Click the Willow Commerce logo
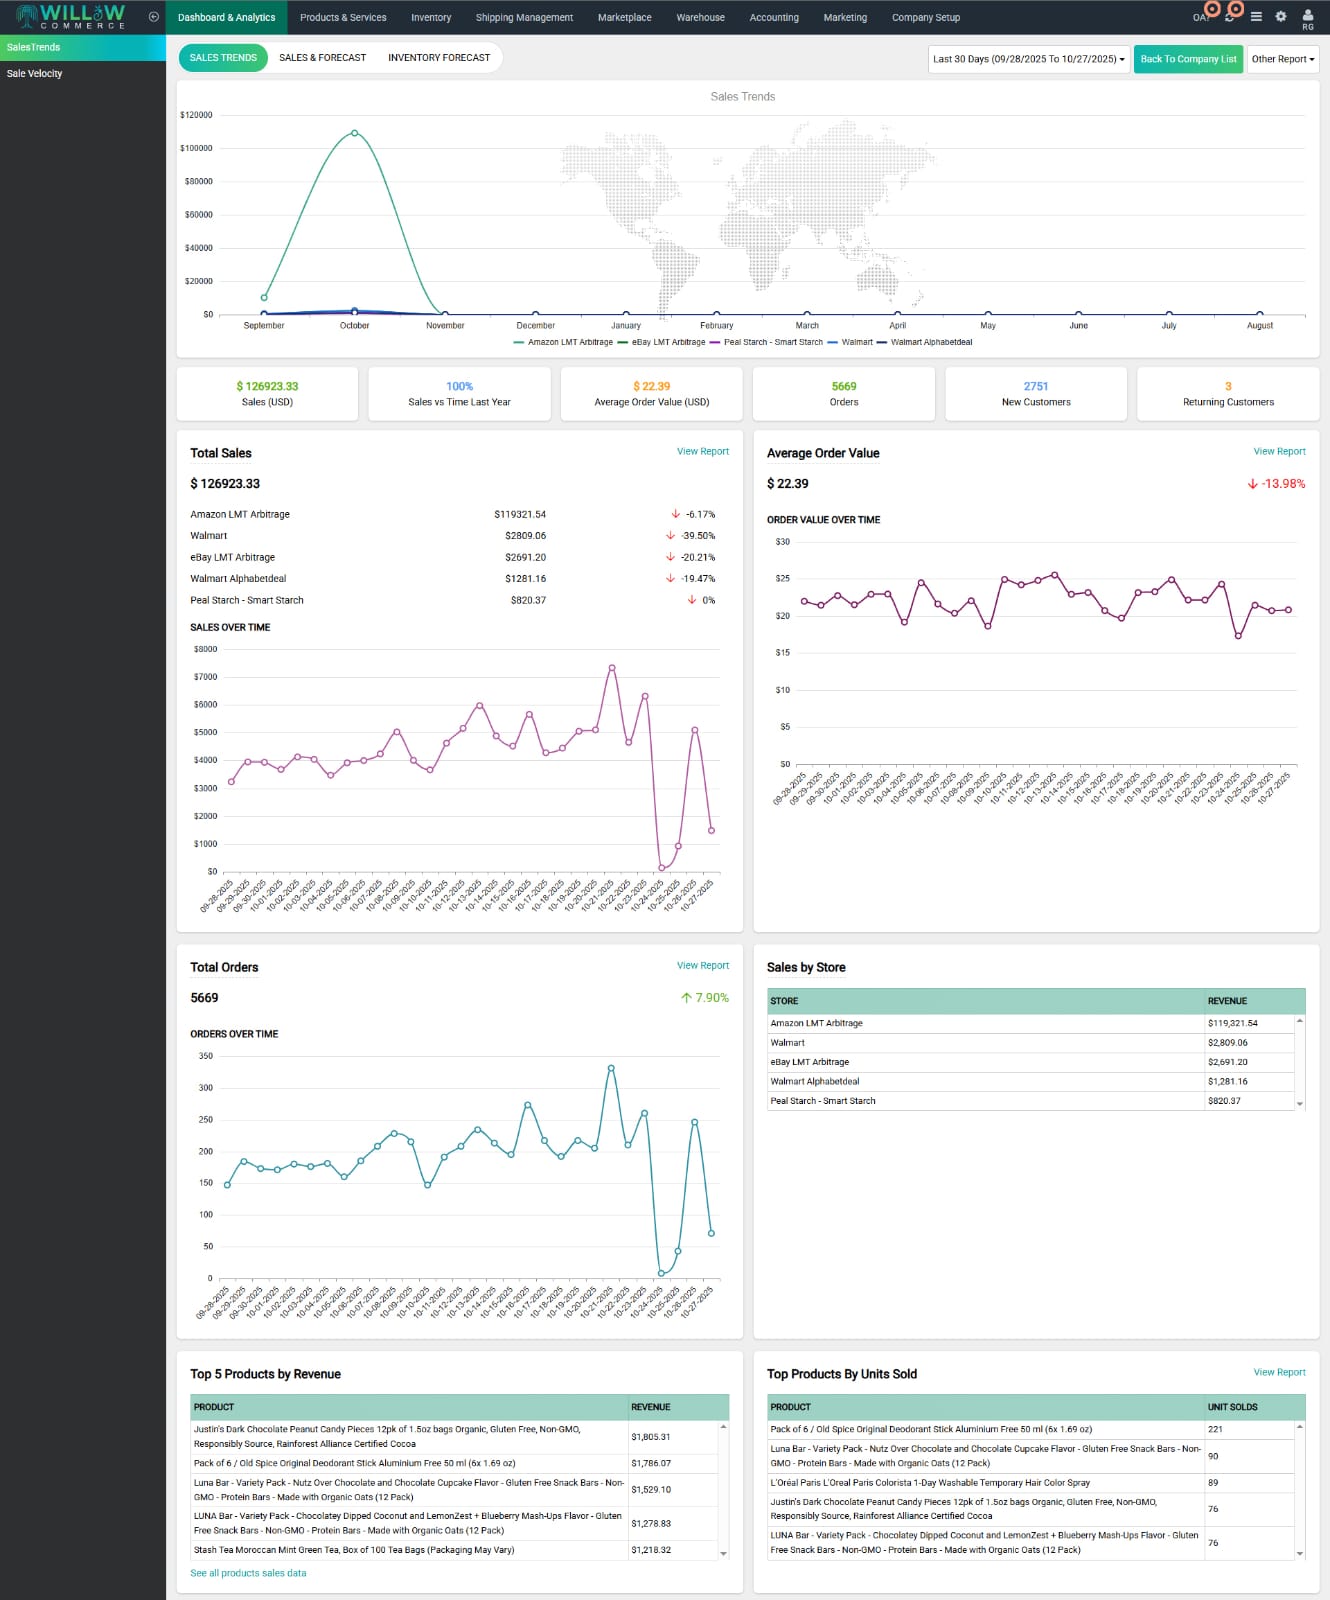 (x=71, y=17)
